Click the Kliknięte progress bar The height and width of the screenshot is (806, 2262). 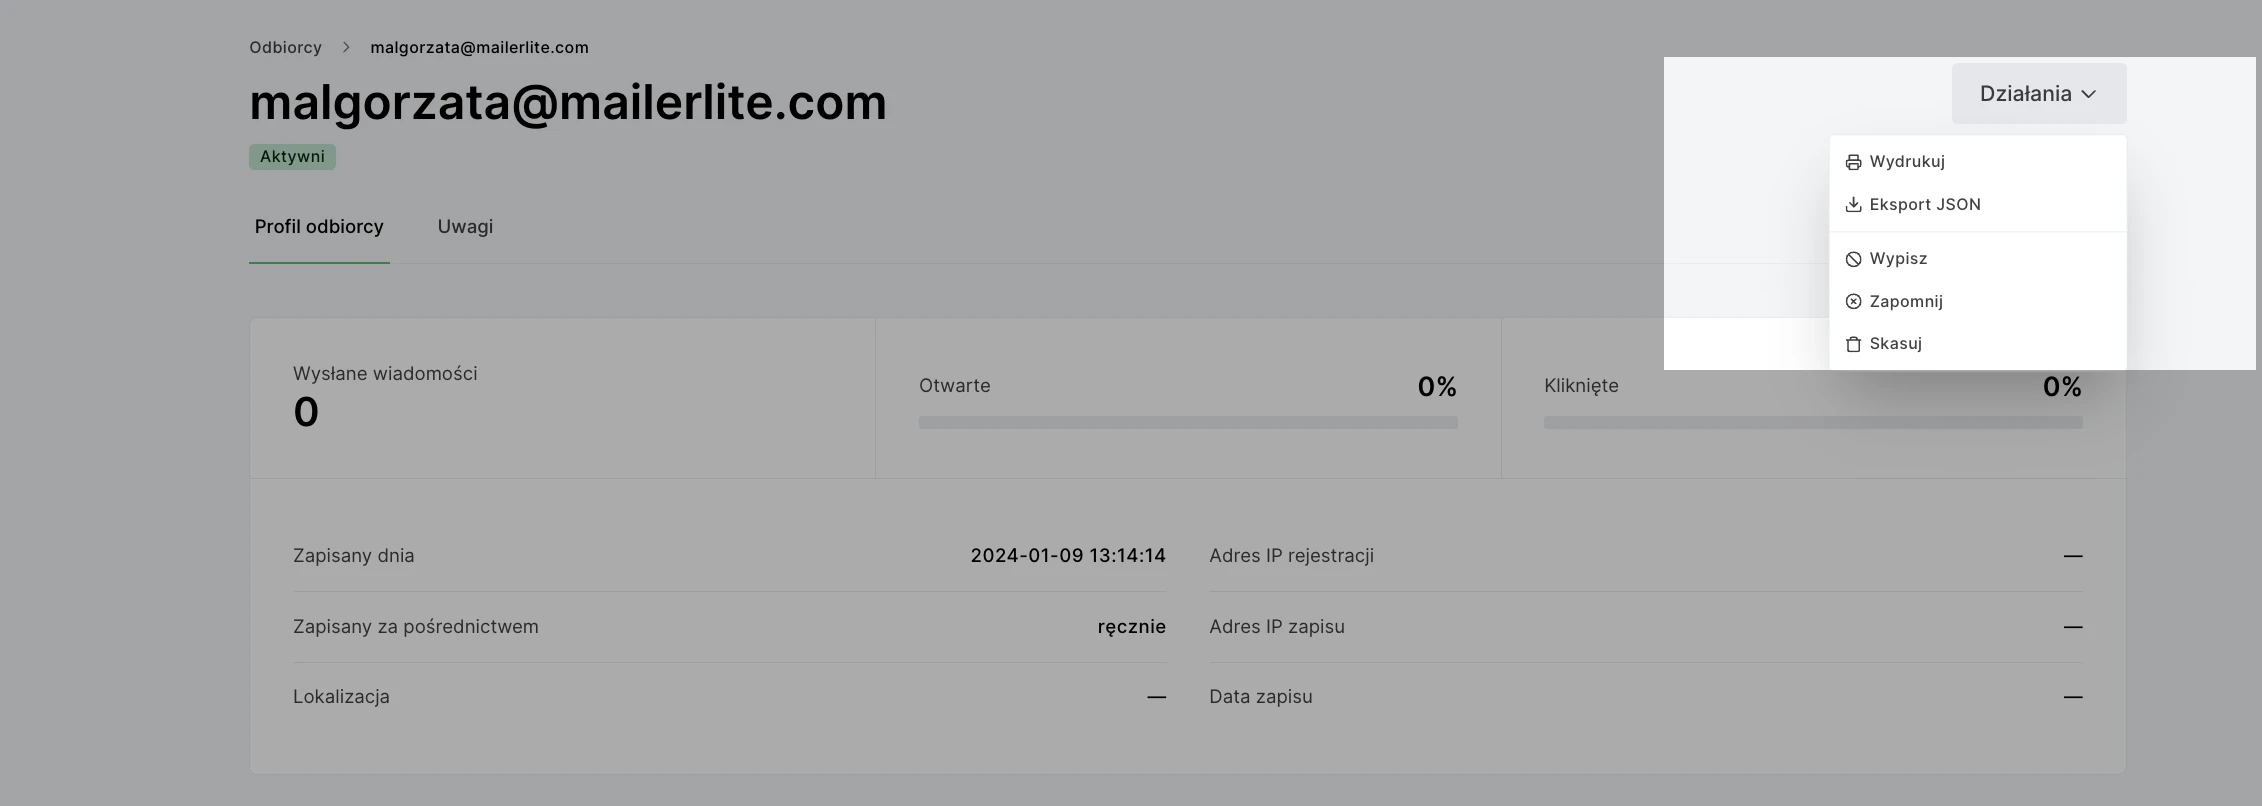[x=1812, y=423]
